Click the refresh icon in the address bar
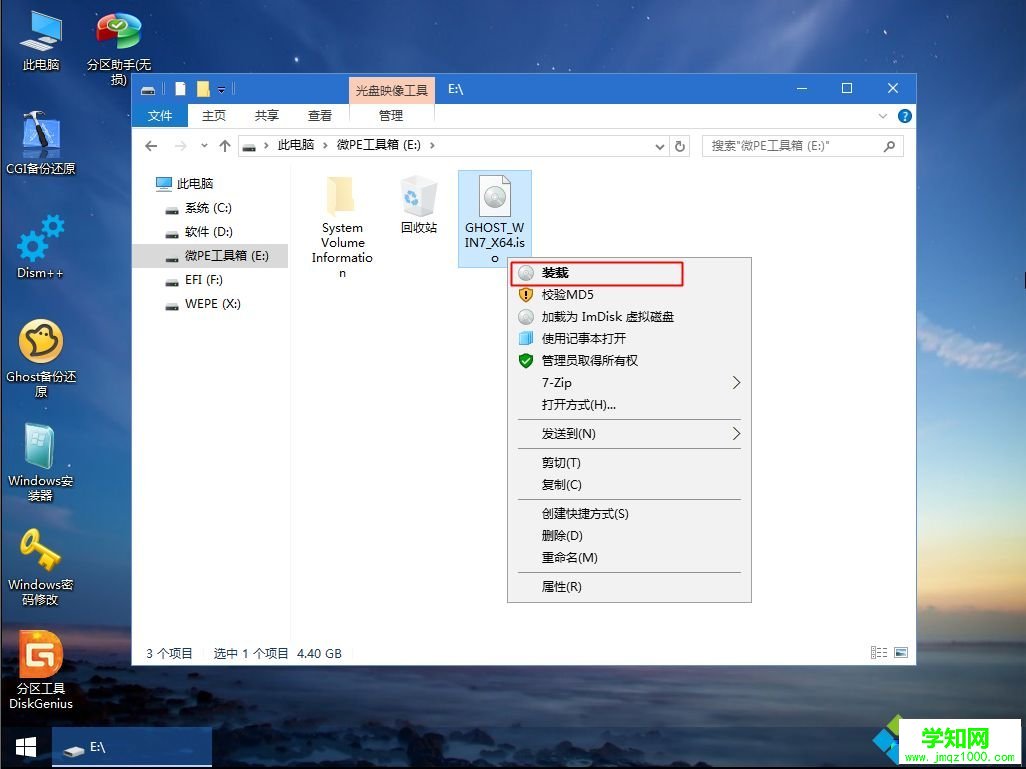 click(681, 145)
